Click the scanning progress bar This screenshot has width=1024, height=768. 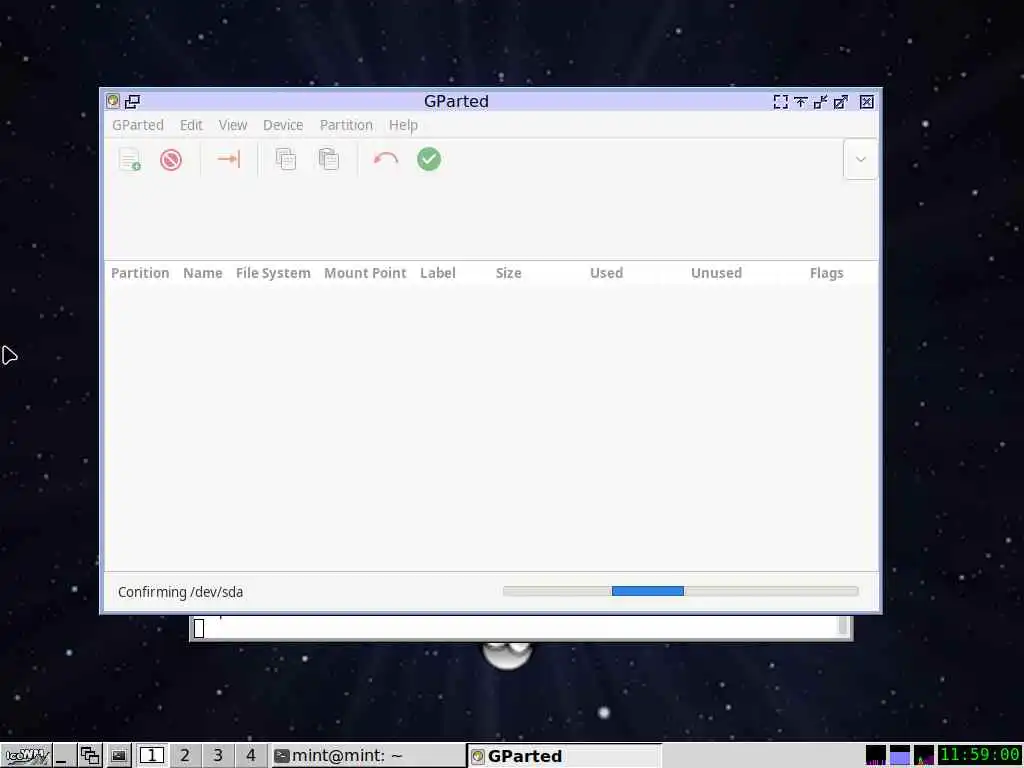pyautogui.click(x=680, y=591)
